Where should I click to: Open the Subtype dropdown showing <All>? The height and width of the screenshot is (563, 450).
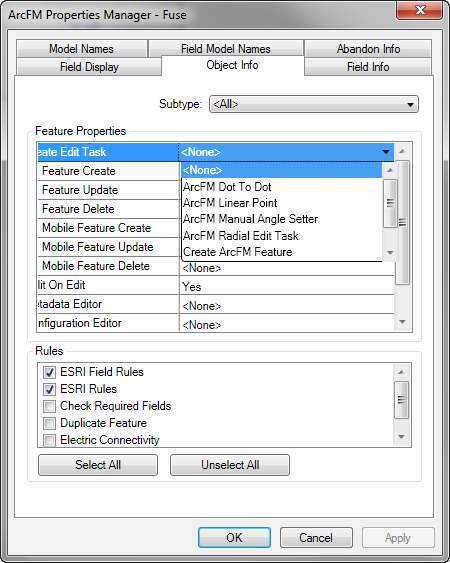314,104
